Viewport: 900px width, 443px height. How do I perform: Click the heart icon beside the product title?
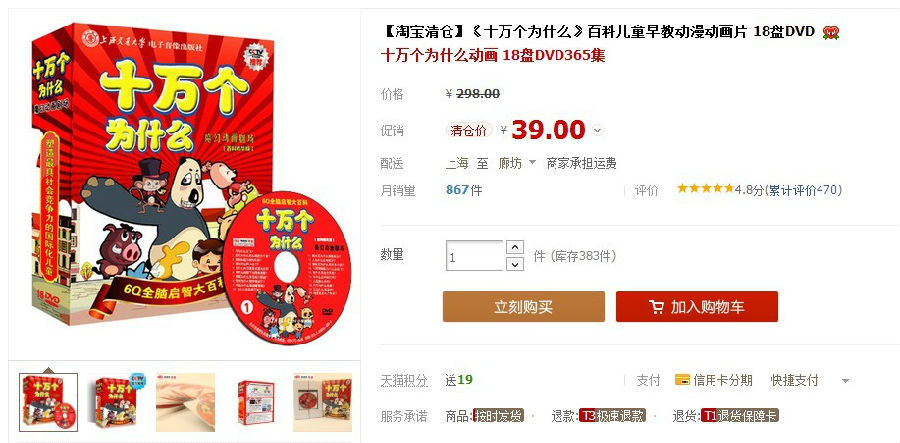tap(830, 33)
